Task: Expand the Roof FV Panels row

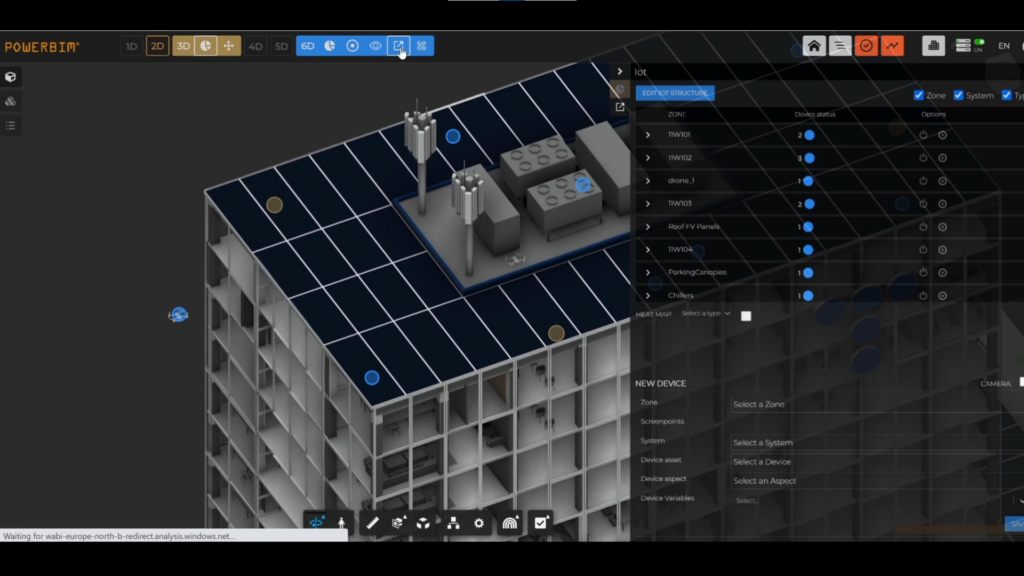Action: pyautogui.click(x=648, y=227)
